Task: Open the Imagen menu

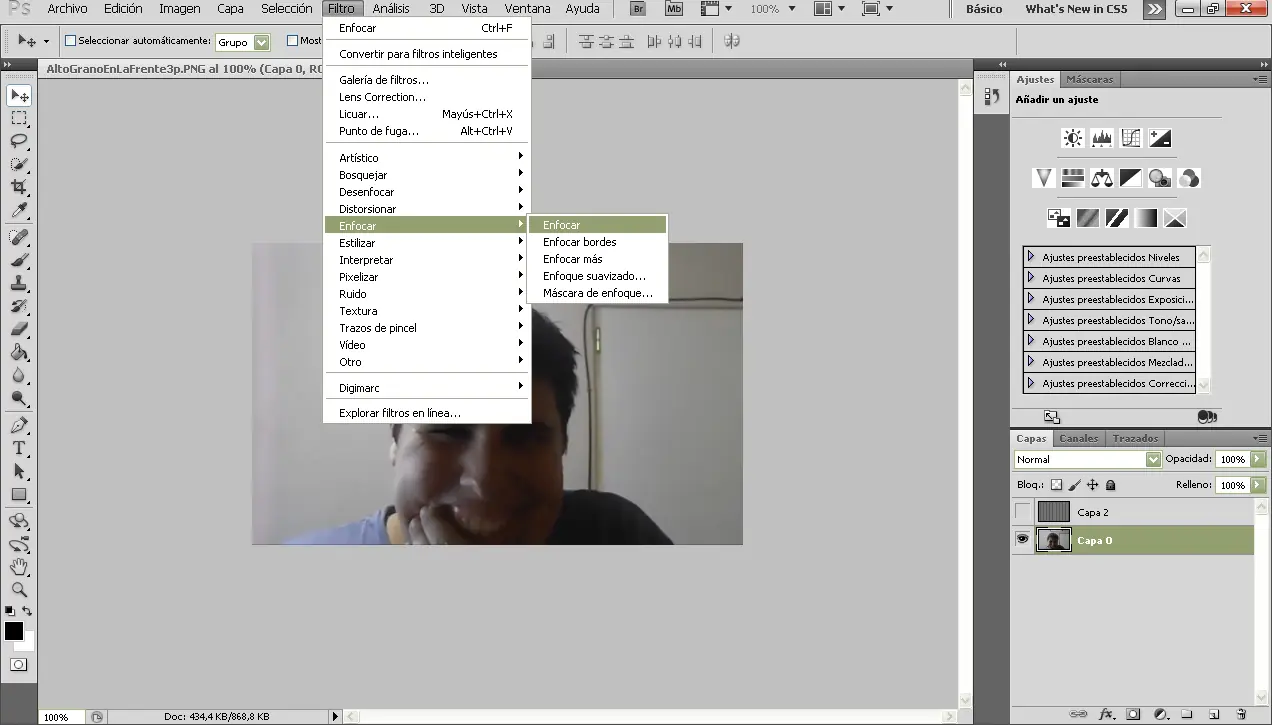Action: [x=179, y=9]
